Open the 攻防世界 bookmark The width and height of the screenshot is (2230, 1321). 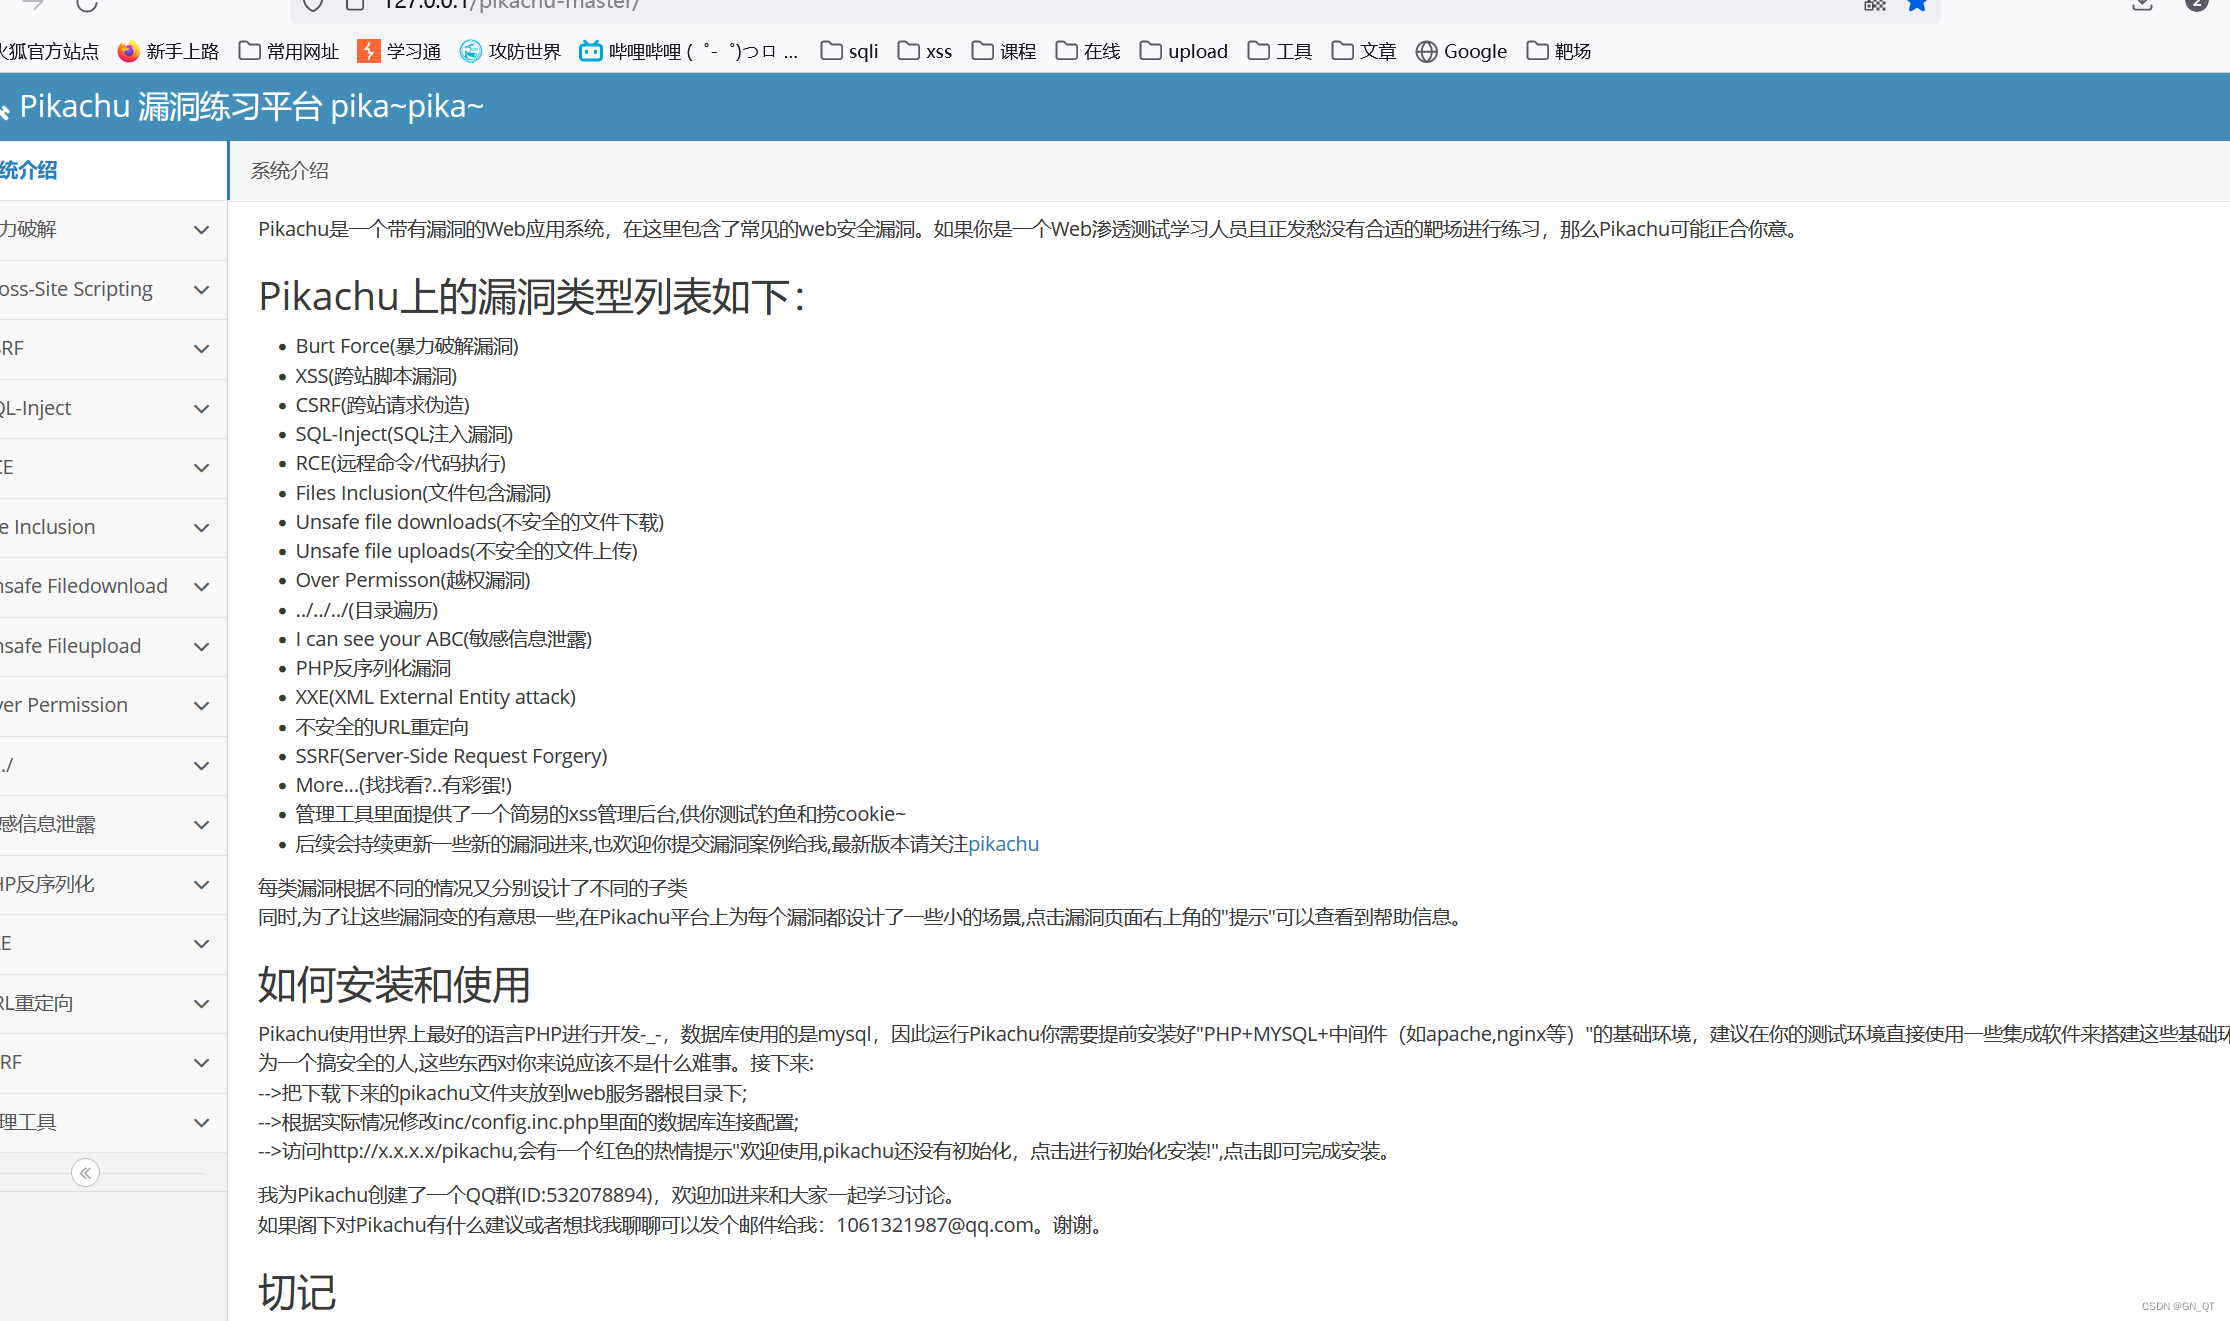pyautogui.click(x=510, y=51)
